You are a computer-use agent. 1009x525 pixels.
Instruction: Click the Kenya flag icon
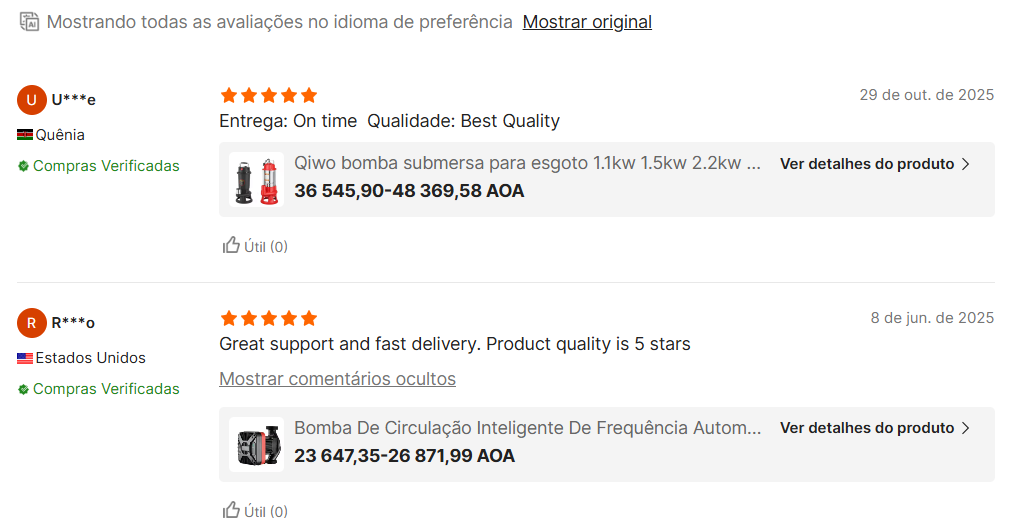[x=25, y=135]
